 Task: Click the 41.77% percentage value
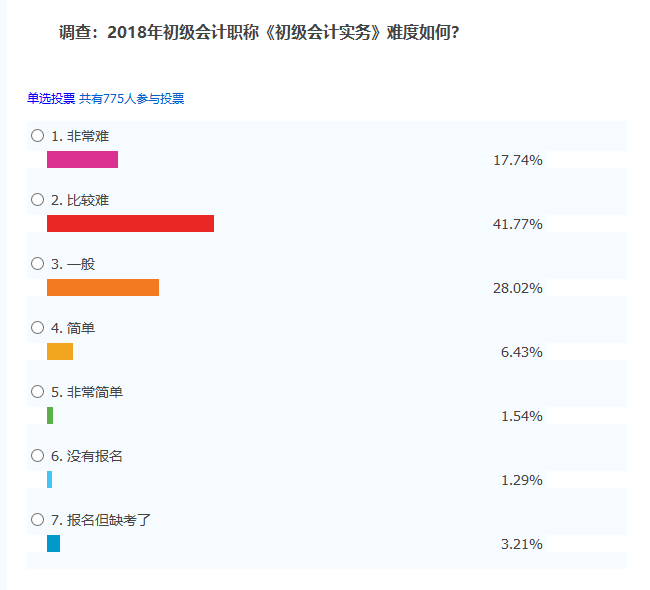click(518, 224)
